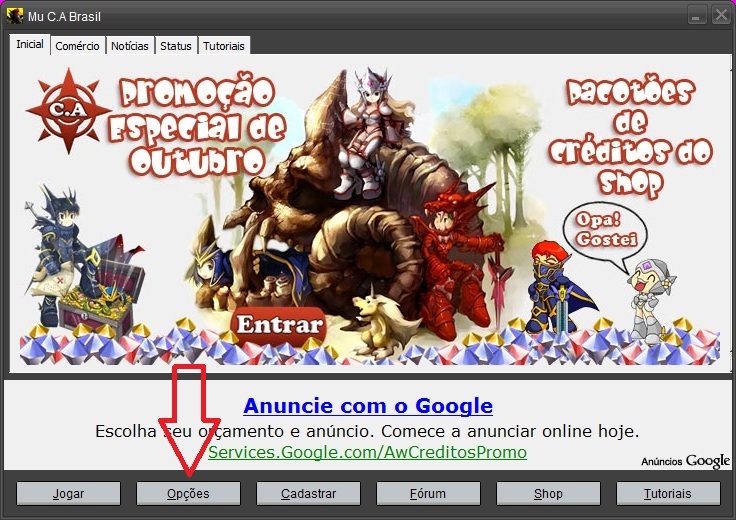
Task: Open the Comércio tab
Action: pos(77,46)
